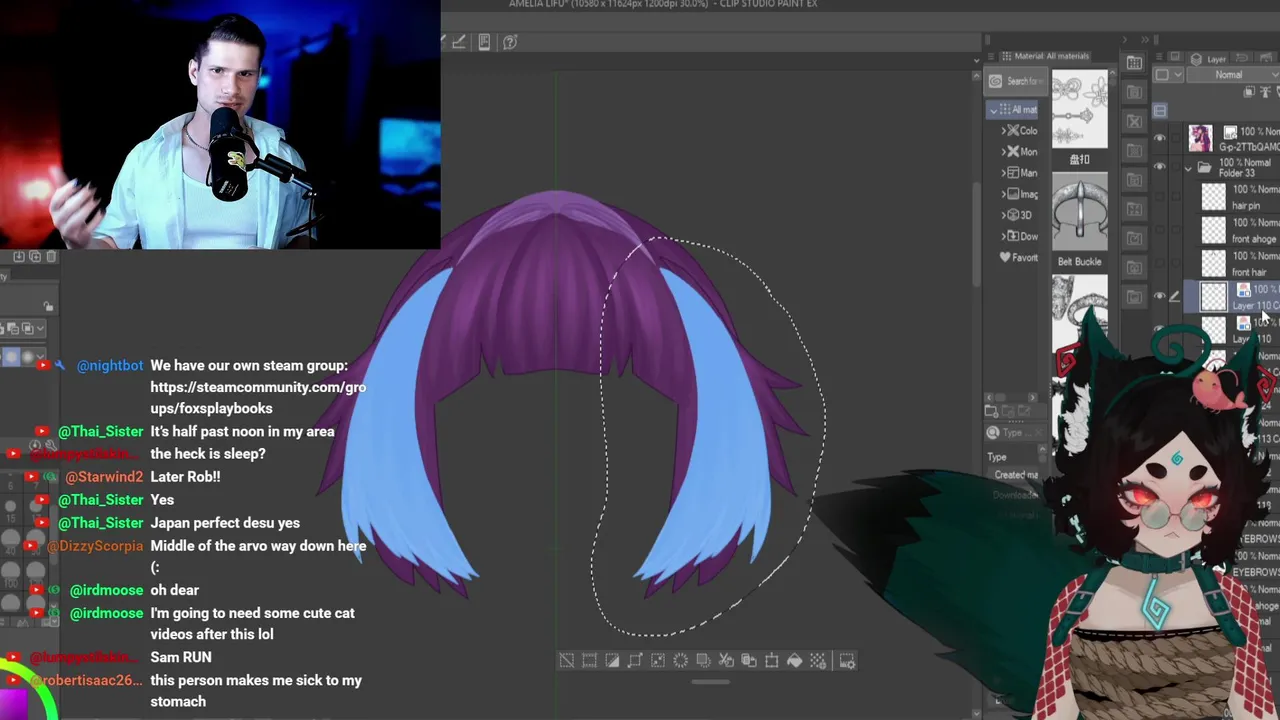The width and height of the screenshot is (1280, 720).
Task: Click Delete outside selection launcher icon
Action: pyautogui.click(x=703, y=661)
